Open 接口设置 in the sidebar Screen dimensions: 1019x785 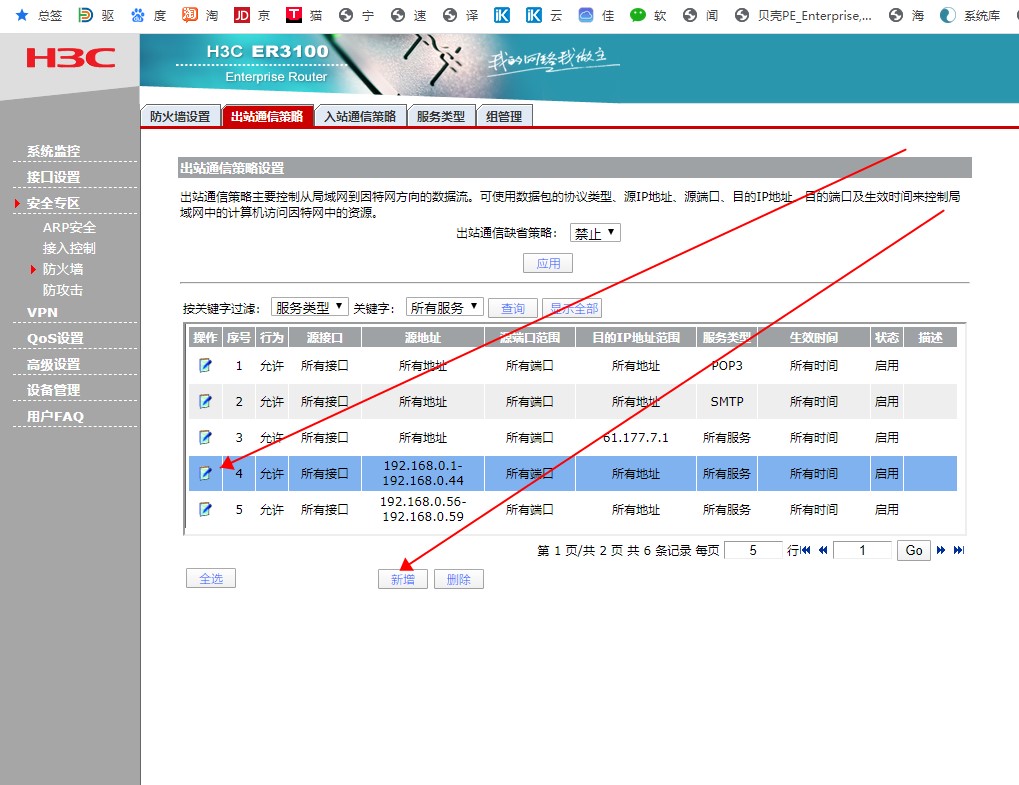click(53, 177)
